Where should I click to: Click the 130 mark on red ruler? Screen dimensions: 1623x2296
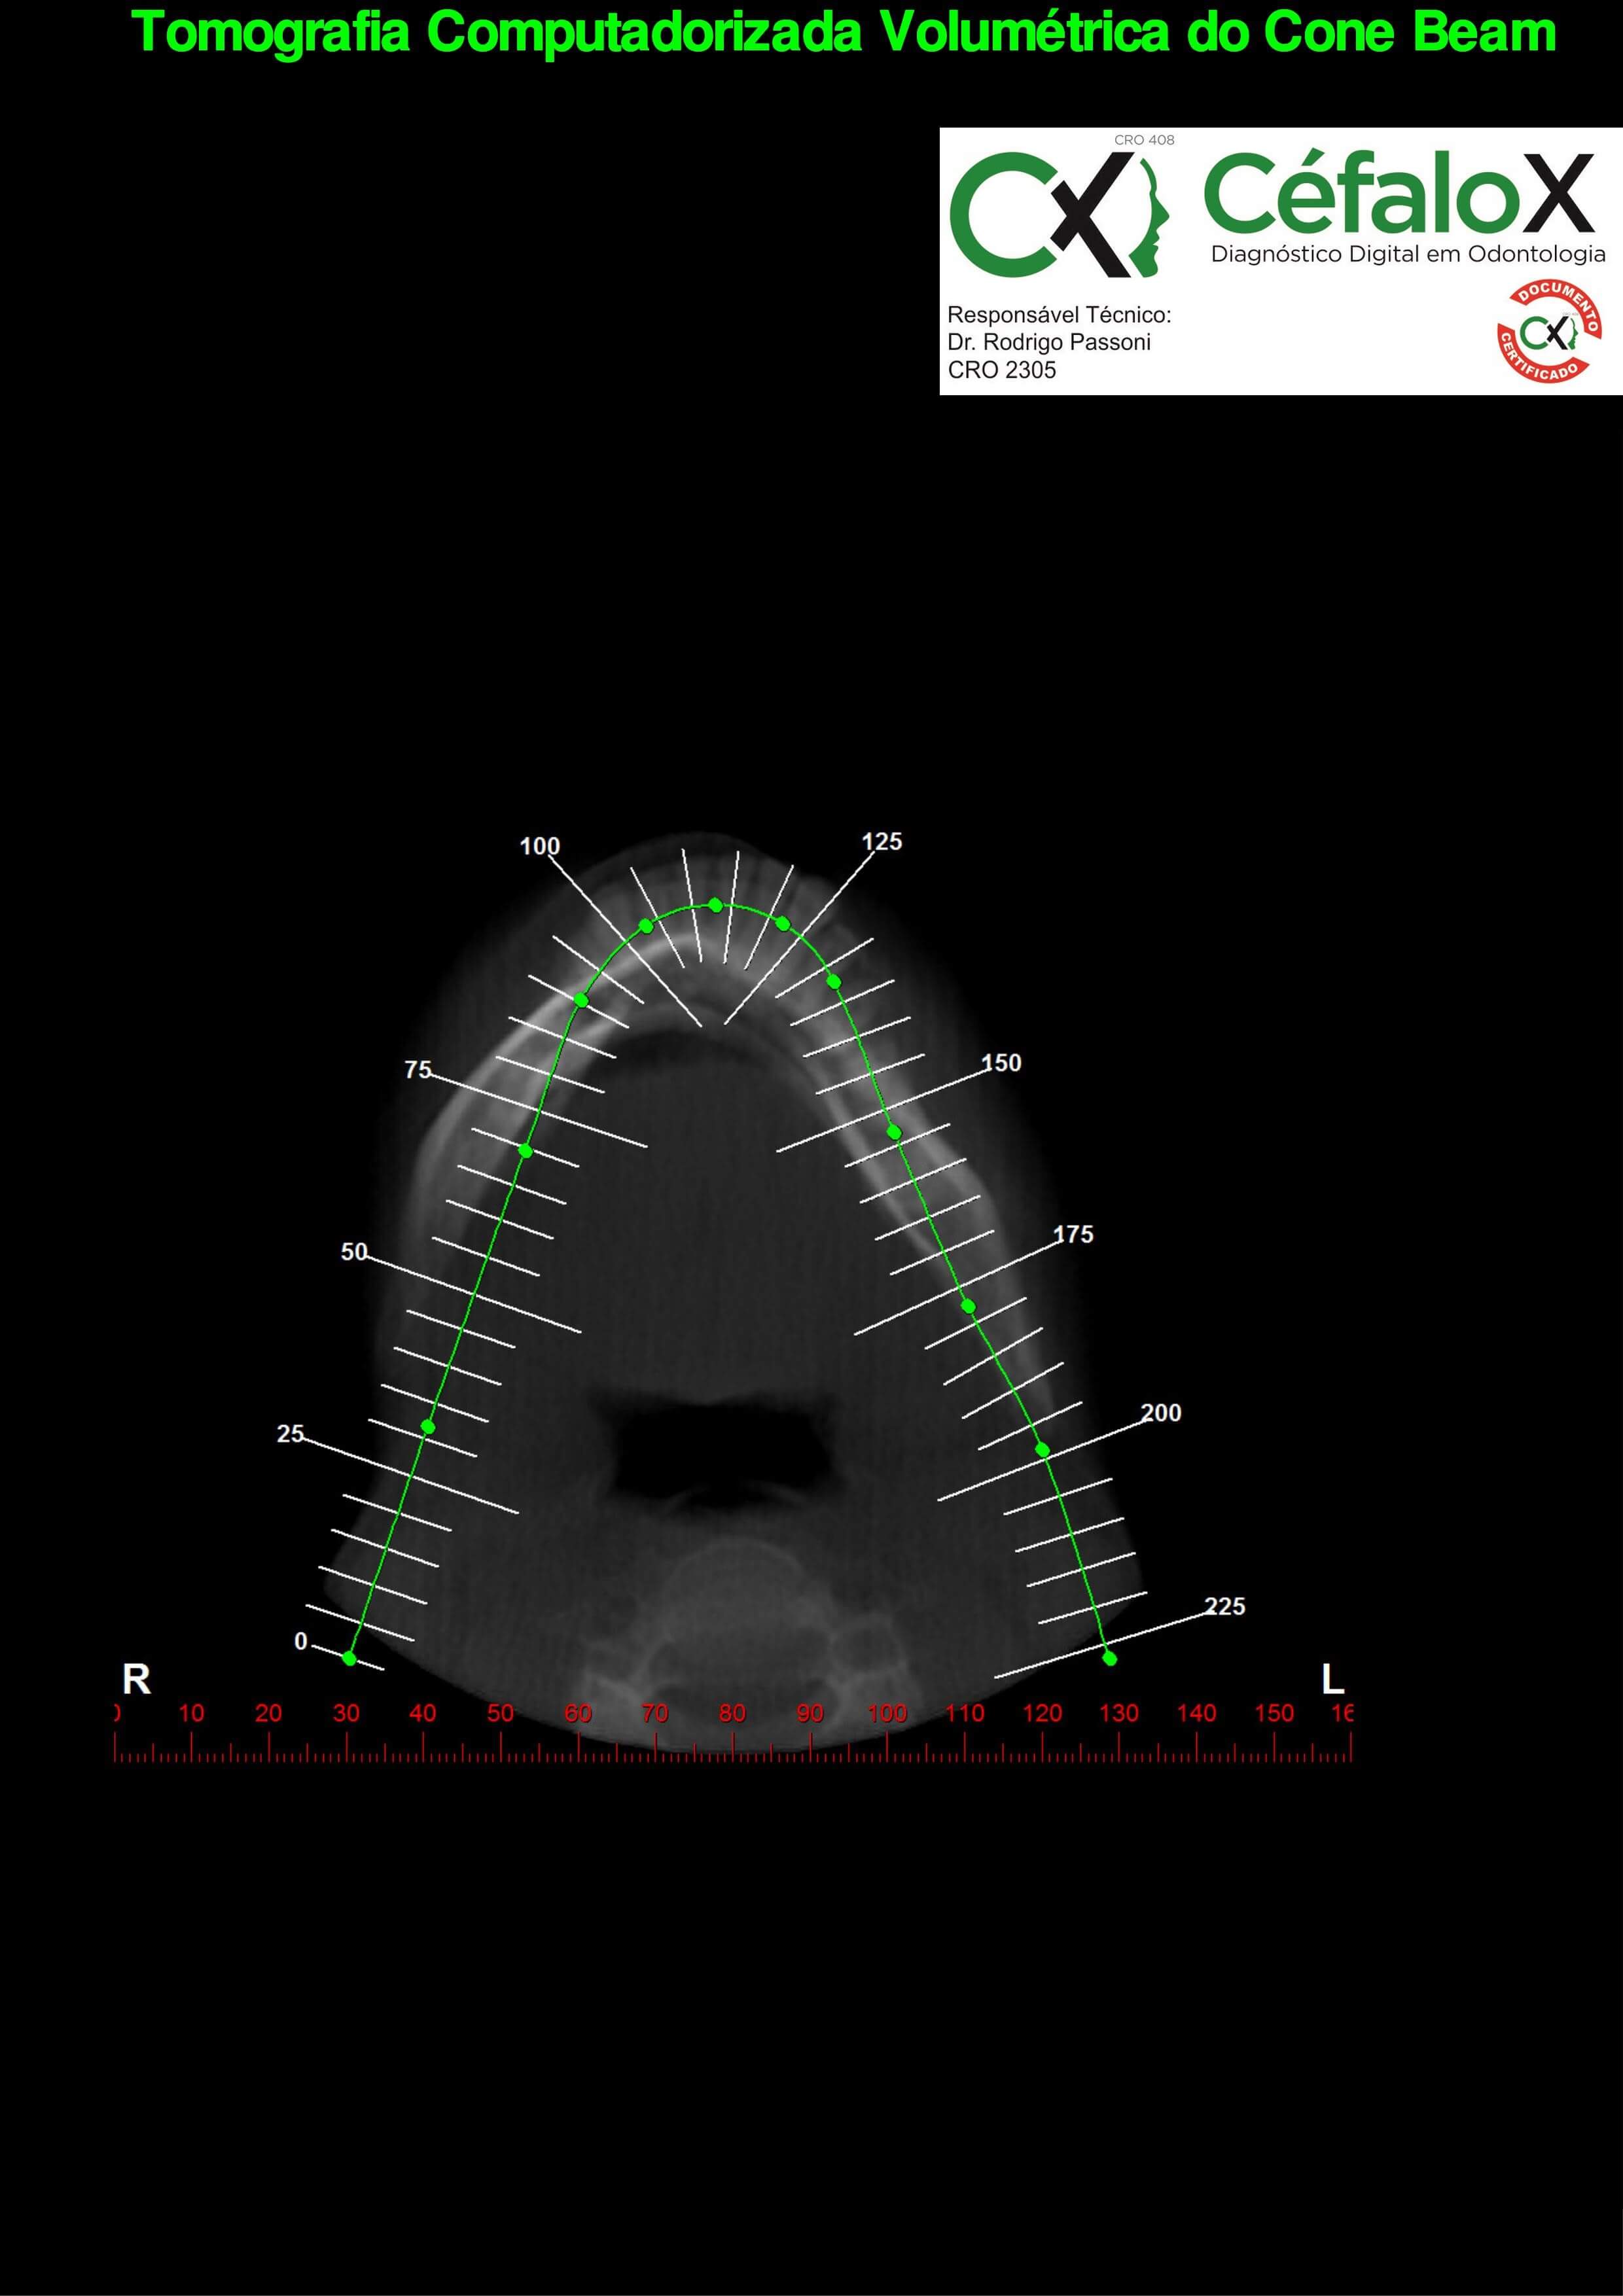click(x=1119, y=1713)
